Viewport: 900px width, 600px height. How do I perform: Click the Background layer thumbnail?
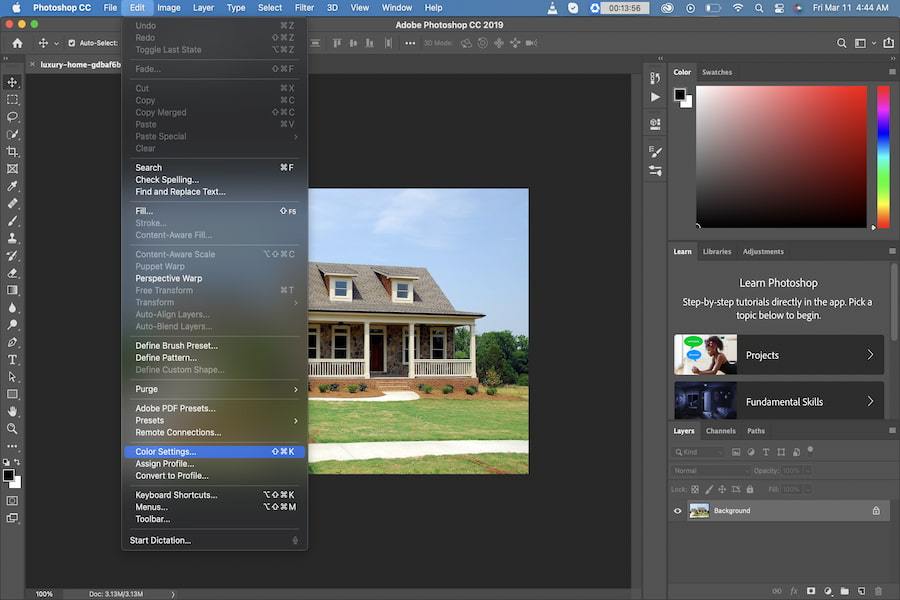point(699,510)
